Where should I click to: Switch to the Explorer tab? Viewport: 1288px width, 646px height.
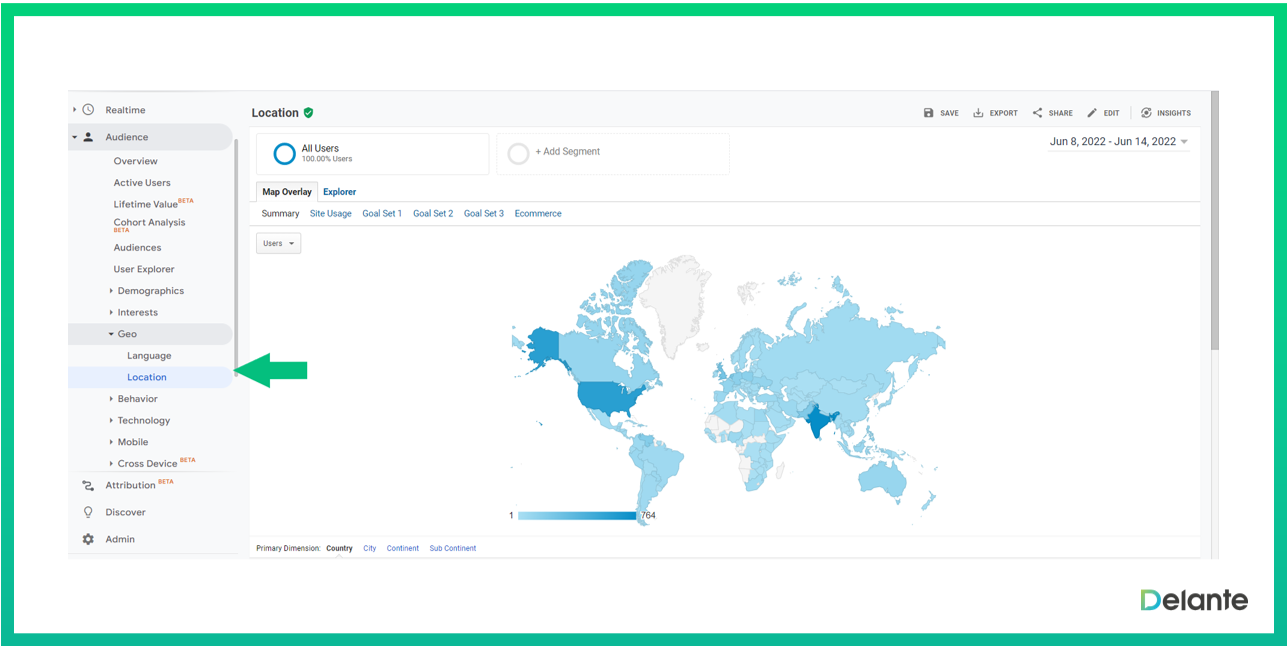tap(339, 192)
